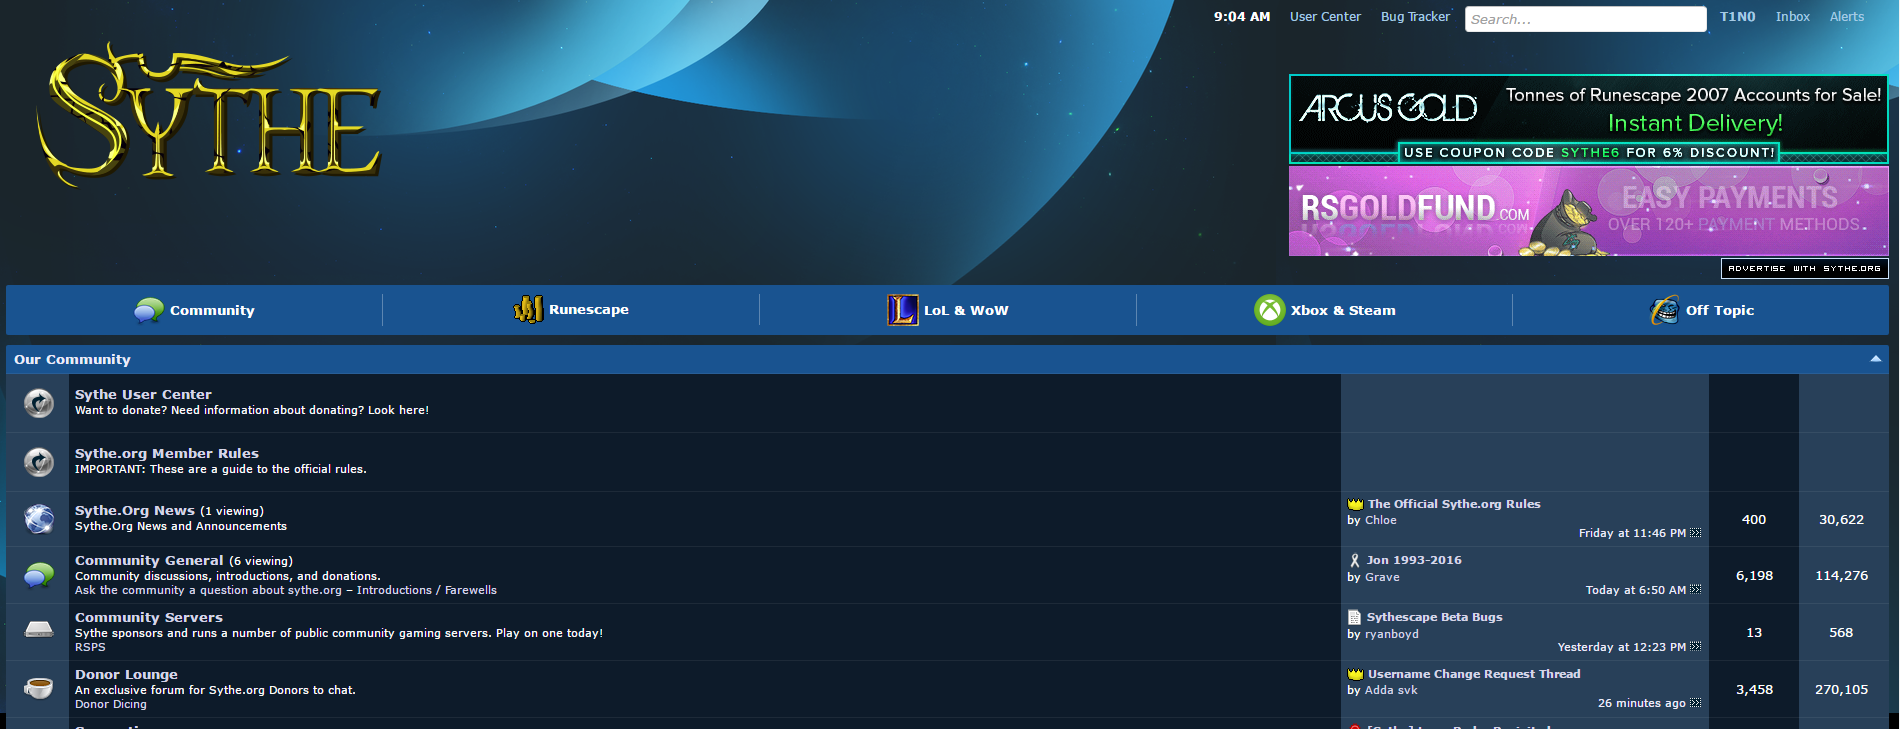Click the LoL & WoW nav icon

[902, 310]
